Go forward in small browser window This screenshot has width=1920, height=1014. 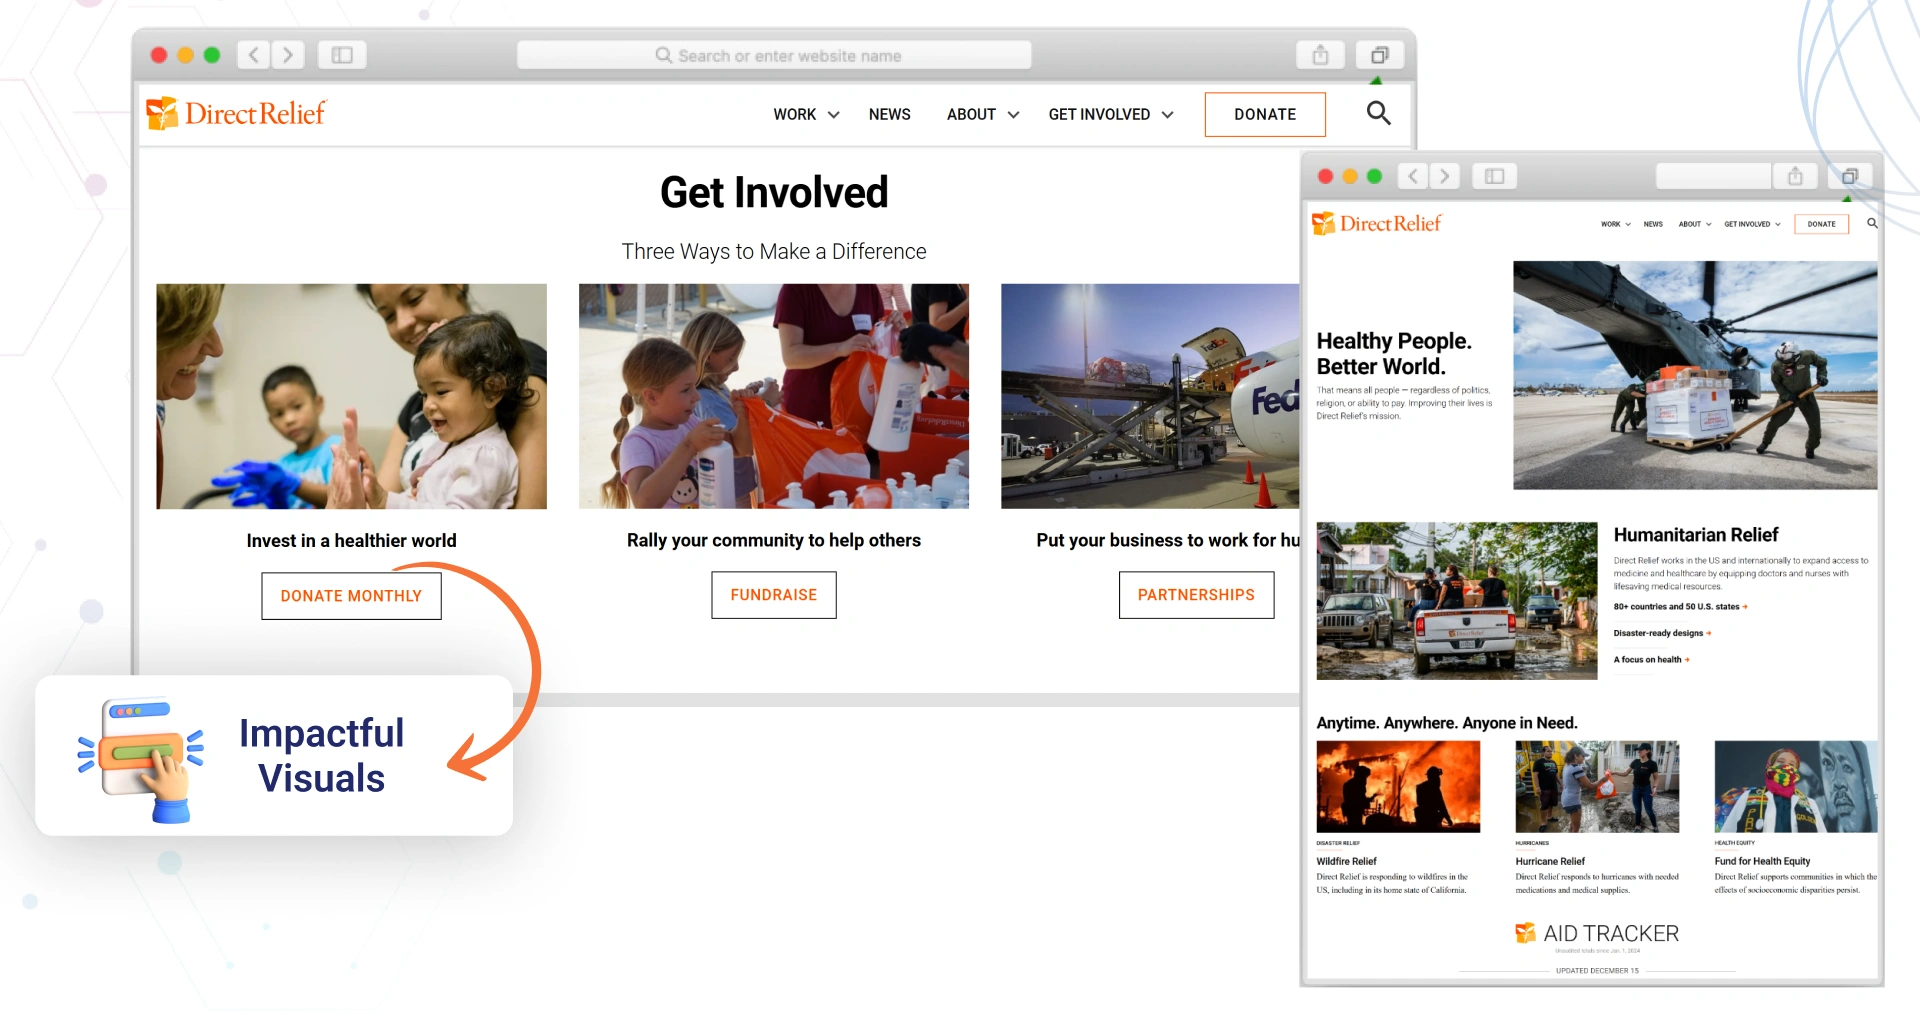pos(1444,177)
